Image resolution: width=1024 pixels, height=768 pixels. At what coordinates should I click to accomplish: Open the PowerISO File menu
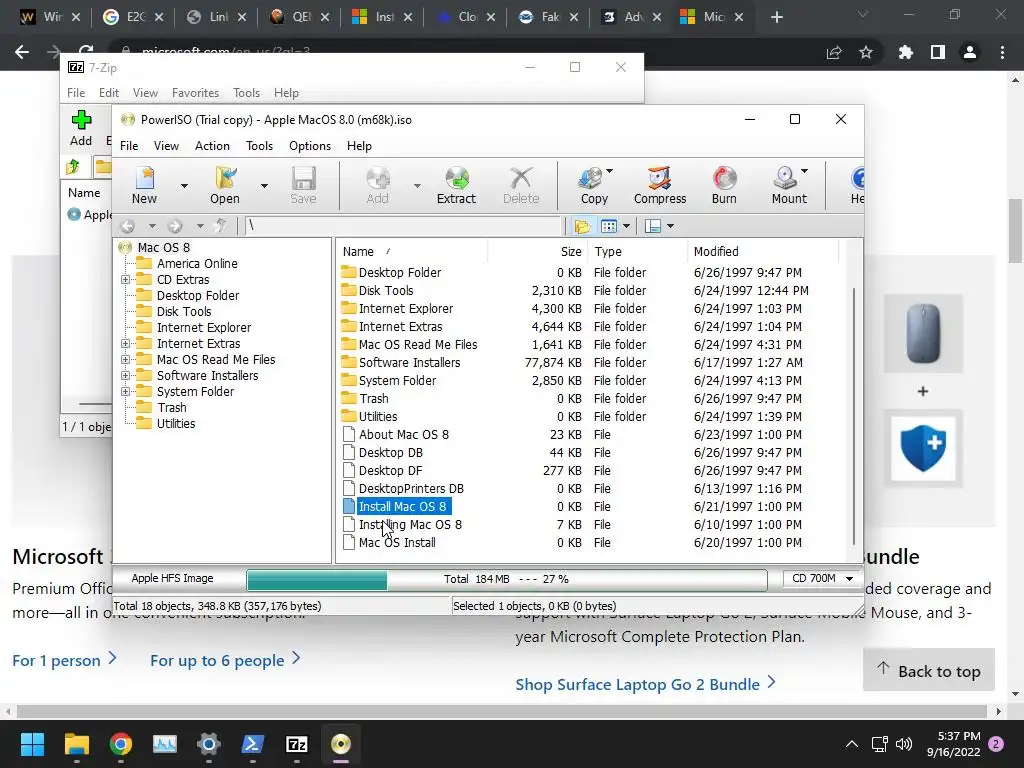coord(129,146)
